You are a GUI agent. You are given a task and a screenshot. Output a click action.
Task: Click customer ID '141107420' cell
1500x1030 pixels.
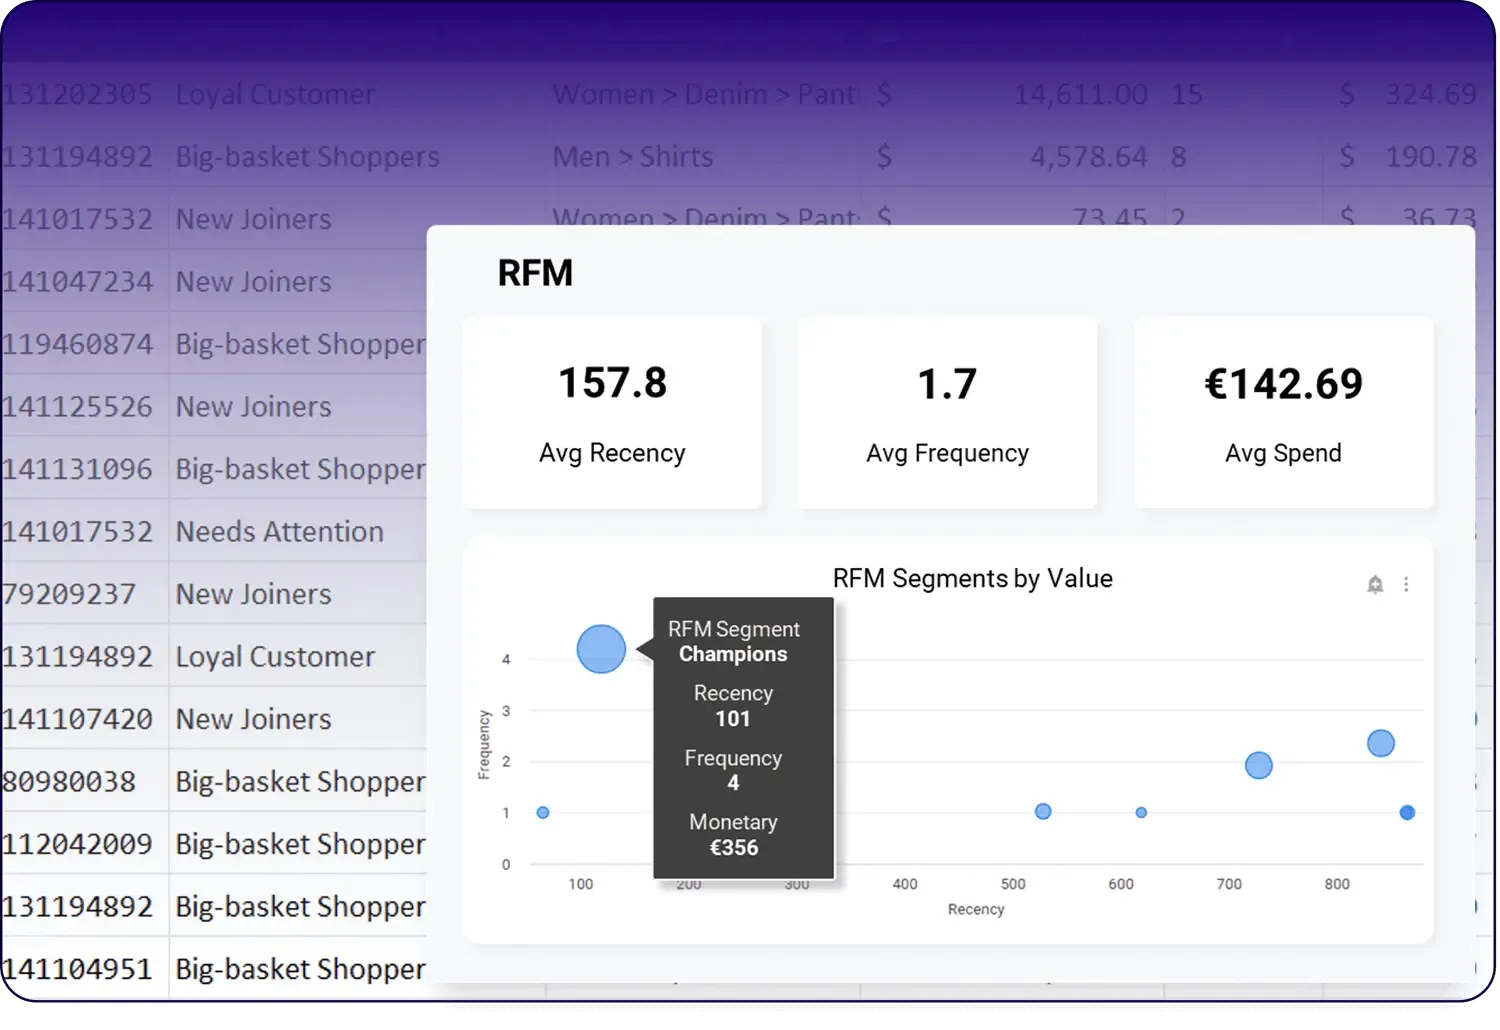(x=77, y=719)
